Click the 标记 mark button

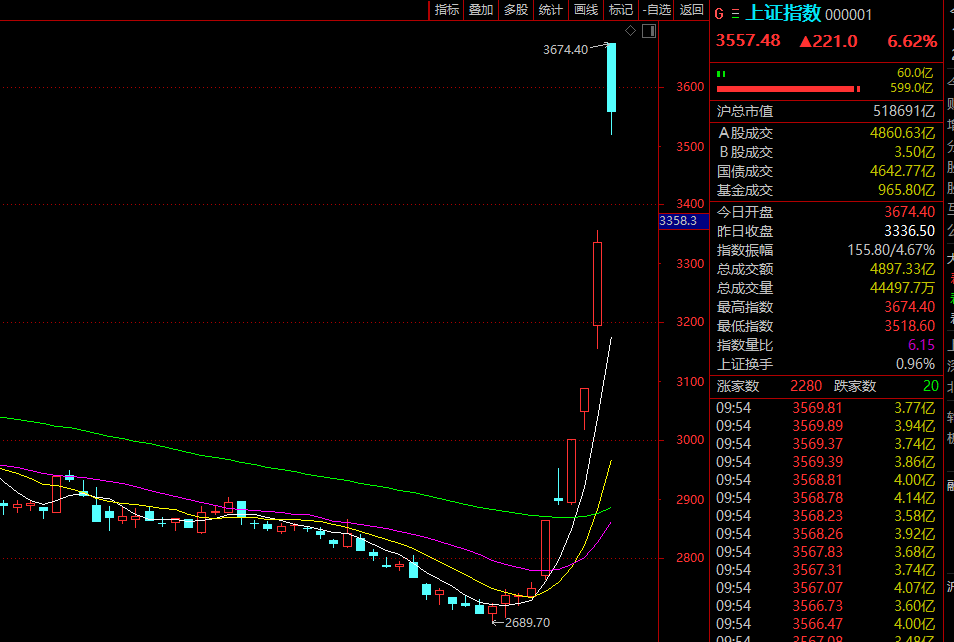point(621,10)
